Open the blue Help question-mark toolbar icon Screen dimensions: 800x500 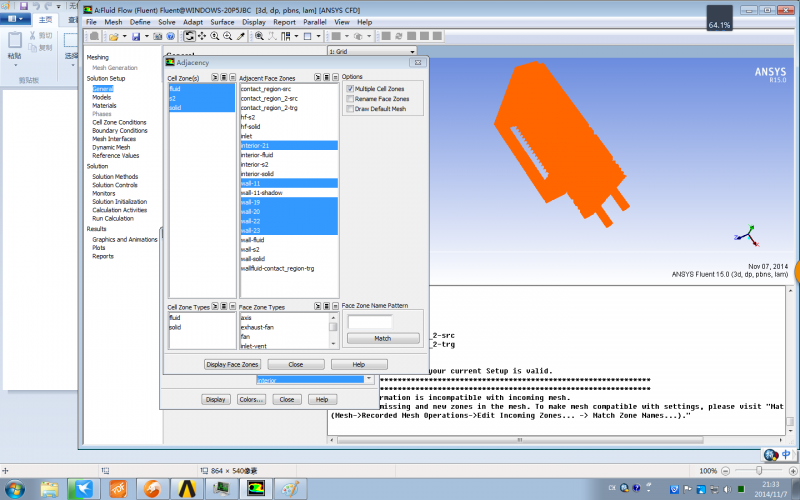(x=170, y=36)
